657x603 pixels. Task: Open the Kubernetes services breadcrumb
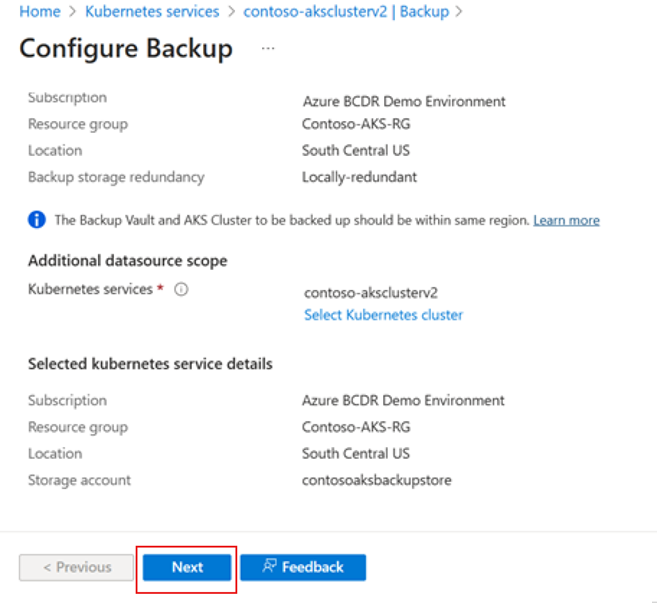152,12
